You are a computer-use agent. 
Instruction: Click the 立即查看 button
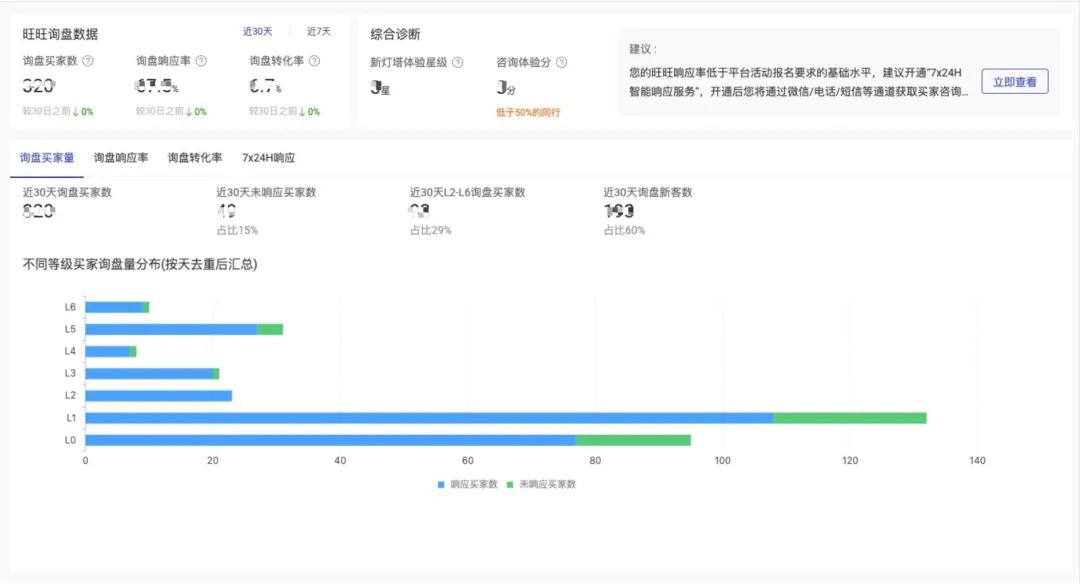tap(1015, 81)
